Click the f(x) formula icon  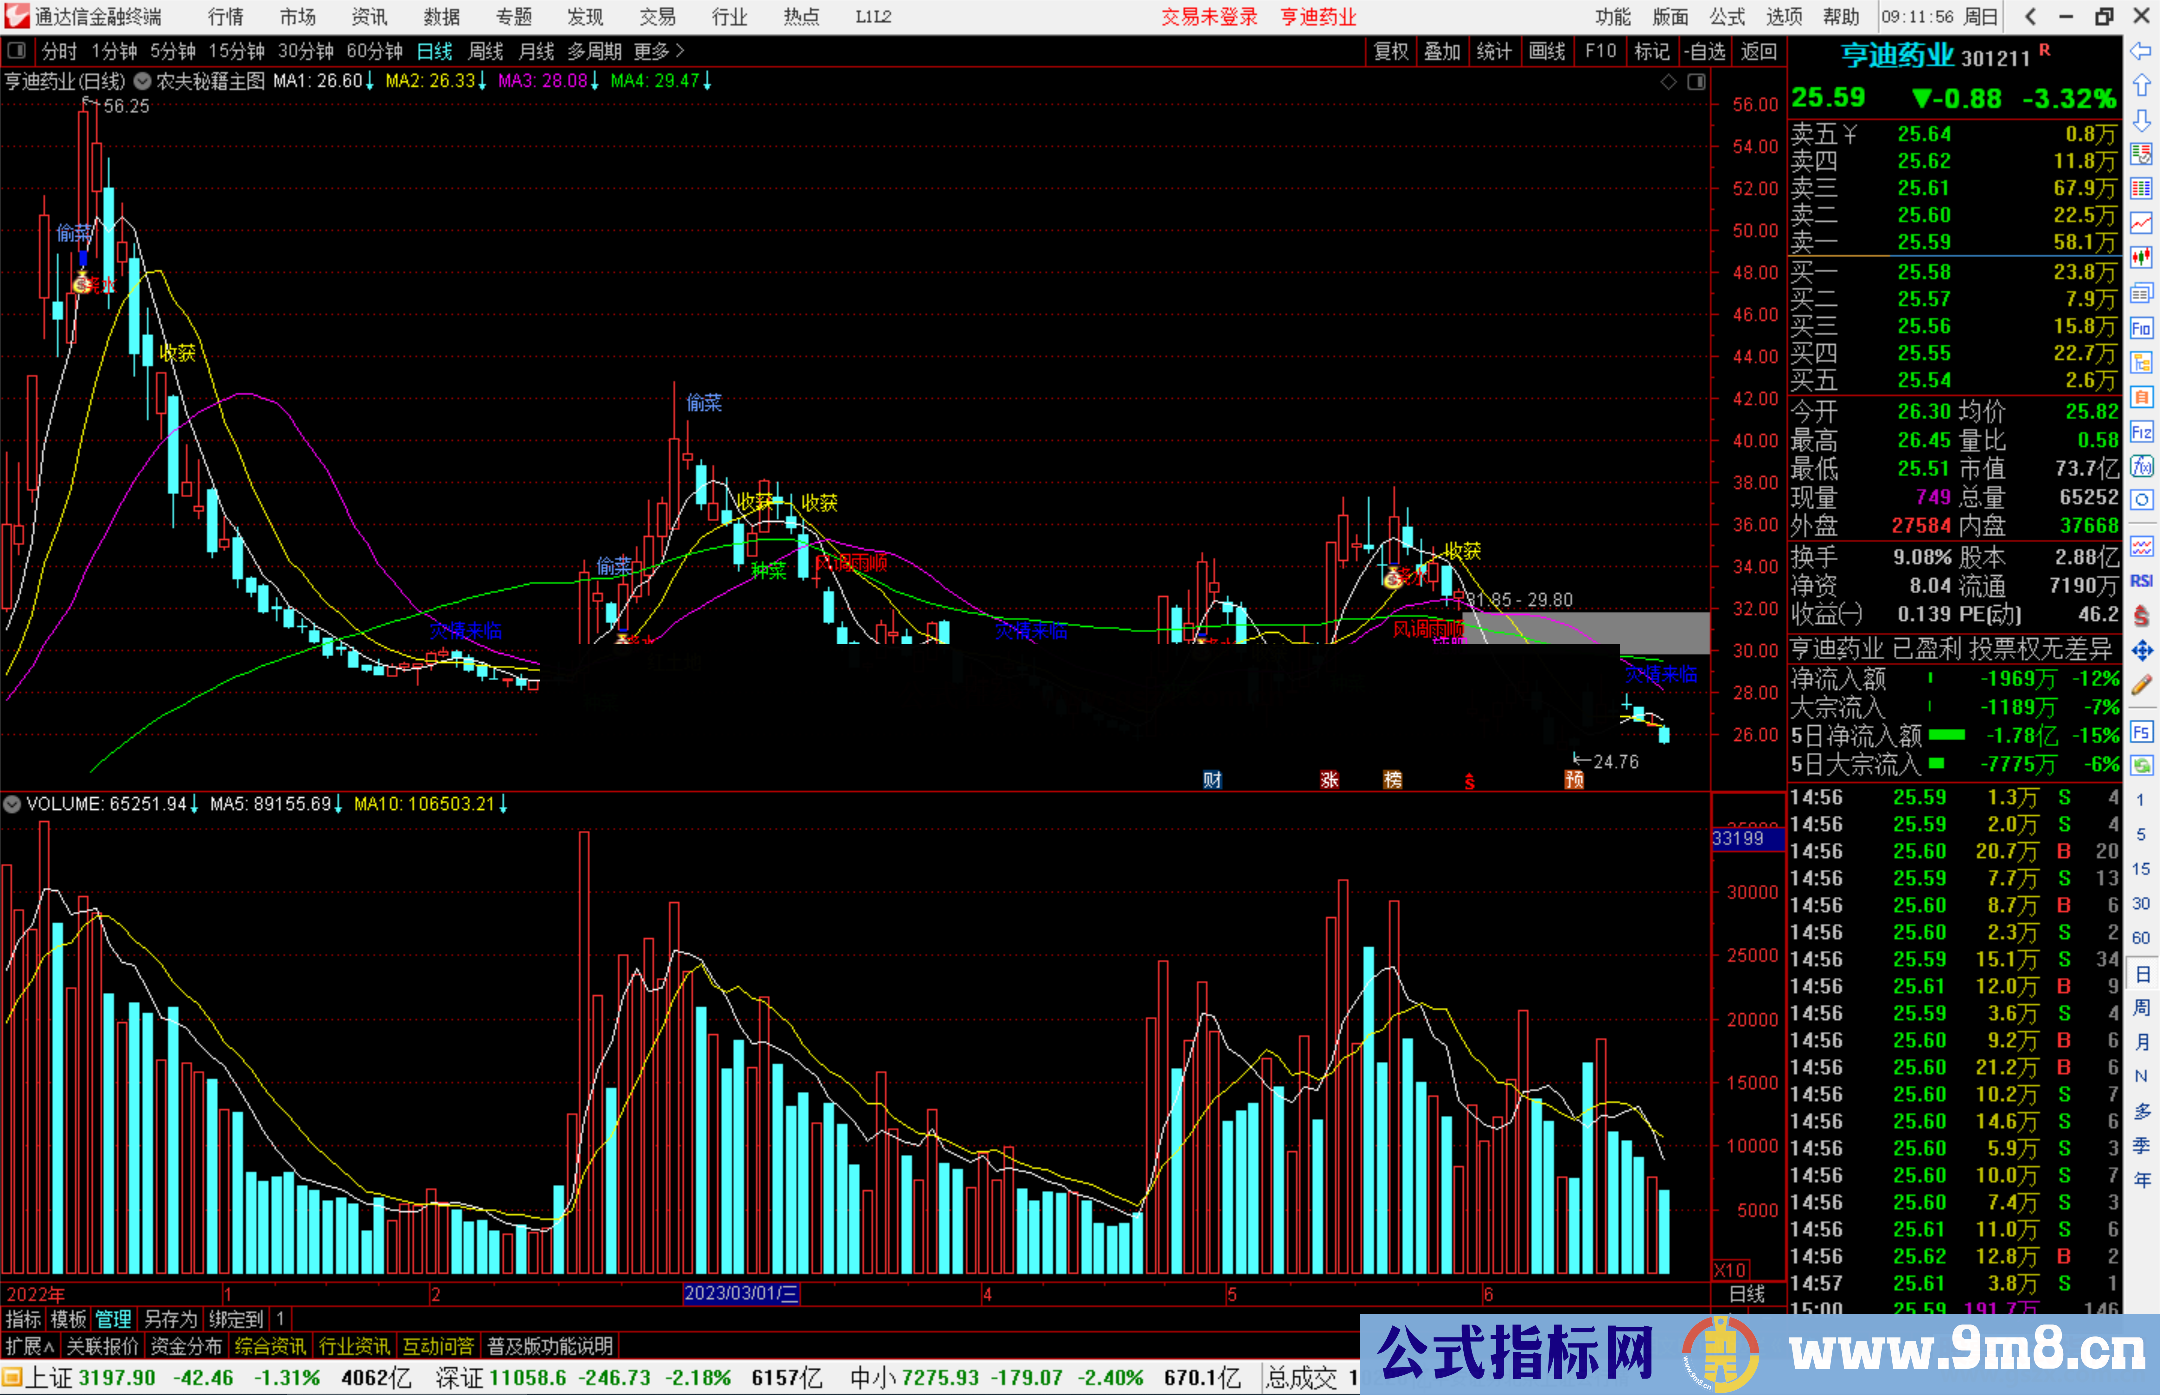[x=2141, y=466]
